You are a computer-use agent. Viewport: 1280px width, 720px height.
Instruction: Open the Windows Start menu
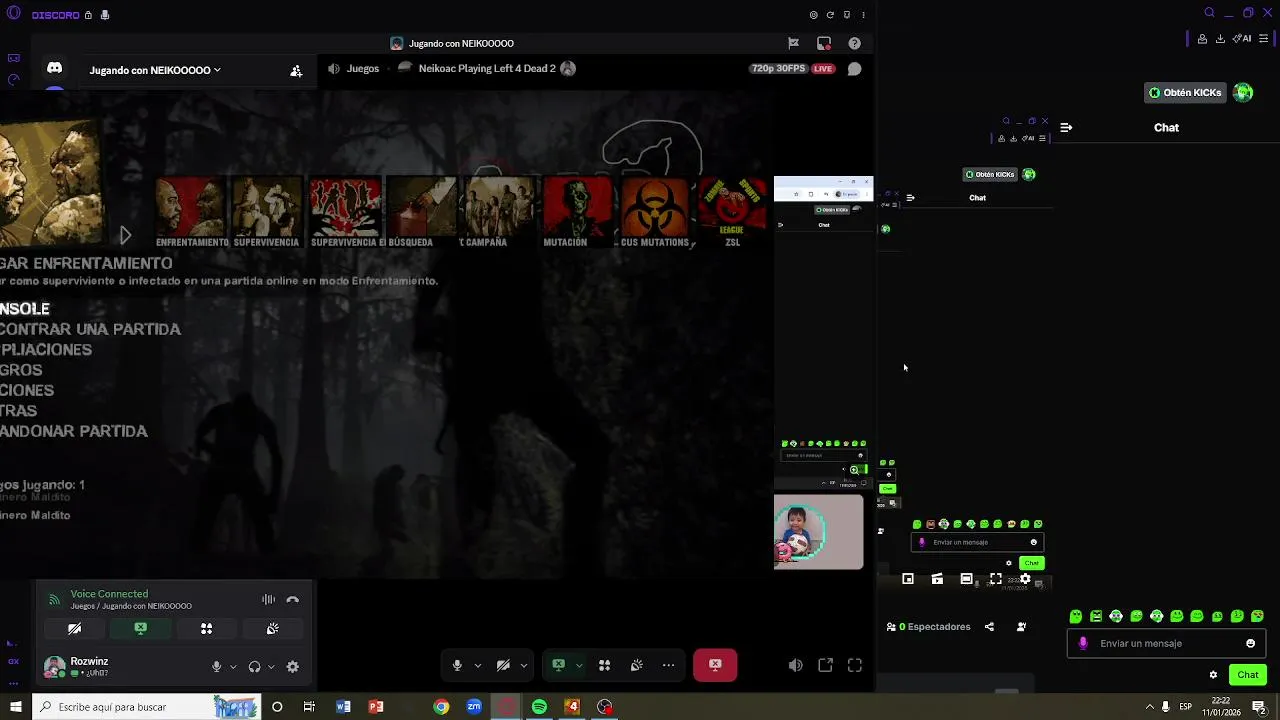point(15,707)
